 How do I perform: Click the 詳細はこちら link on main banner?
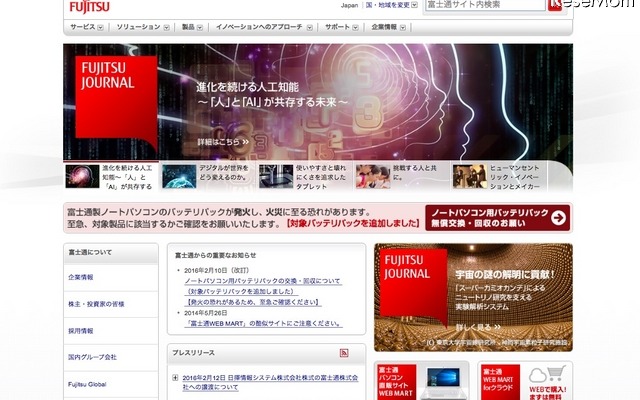pos(223,142)
